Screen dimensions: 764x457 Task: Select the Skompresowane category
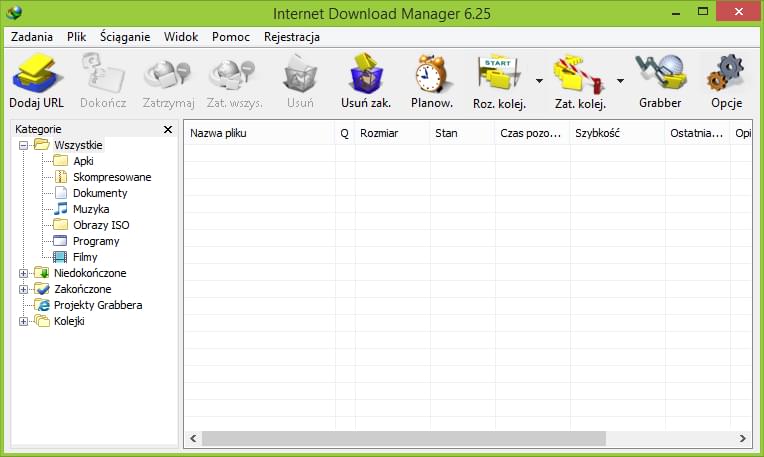pyautogui.click(x=111, y=177)
